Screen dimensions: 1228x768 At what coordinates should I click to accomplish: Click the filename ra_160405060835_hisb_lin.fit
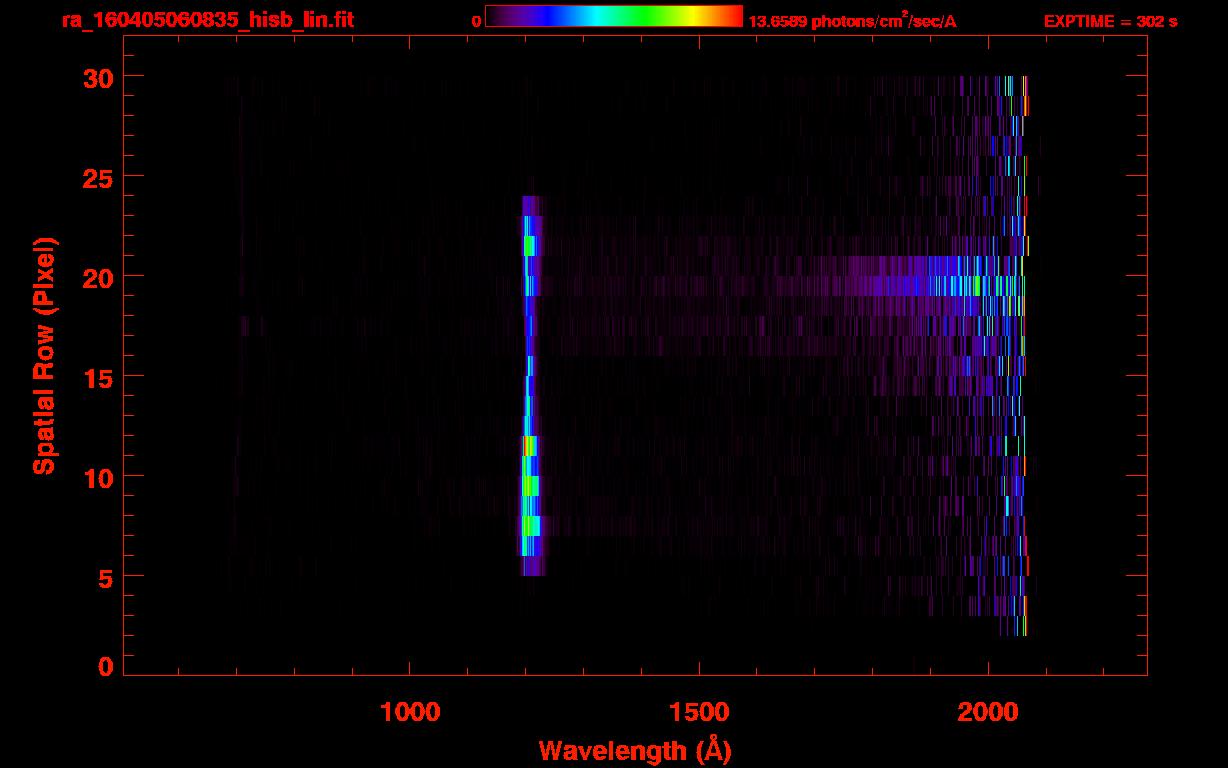point(207,20)
